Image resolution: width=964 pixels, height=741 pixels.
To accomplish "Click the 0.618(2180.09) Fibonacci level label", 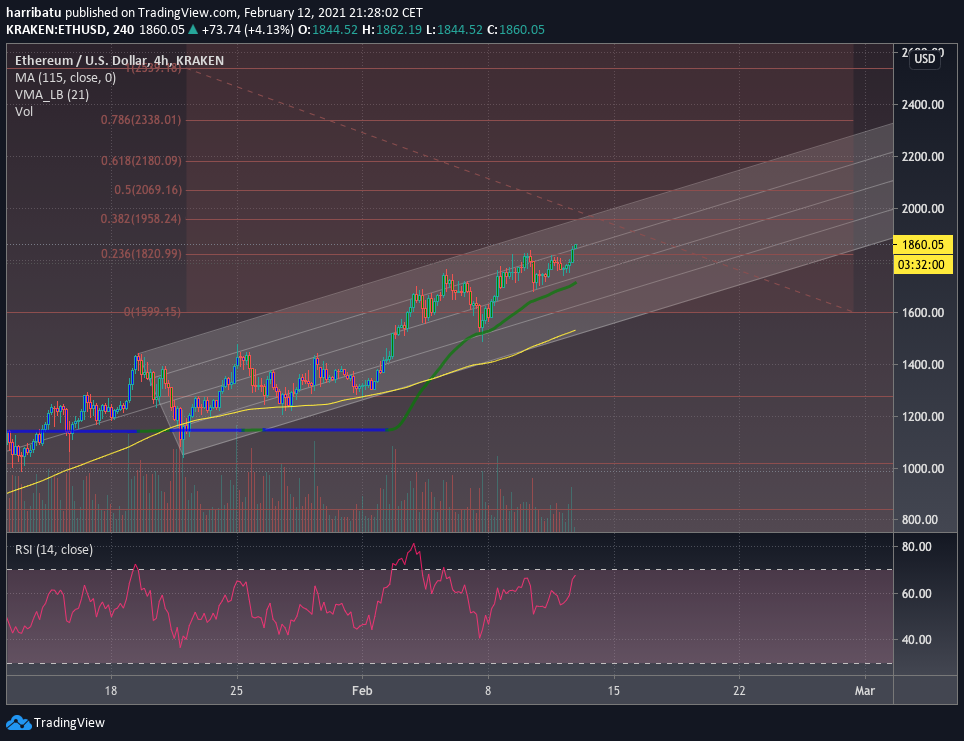I will pos(141,160).
